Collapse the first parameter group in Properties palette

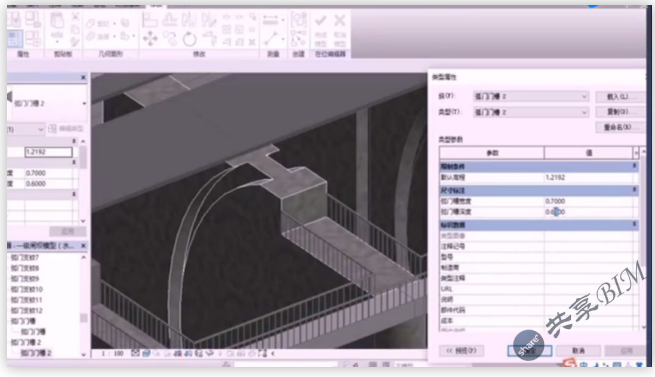tap(74, 141)
